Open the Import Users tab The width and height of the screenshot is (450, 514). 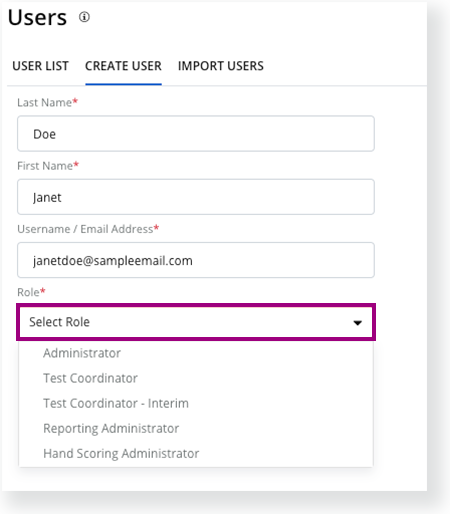221,66
